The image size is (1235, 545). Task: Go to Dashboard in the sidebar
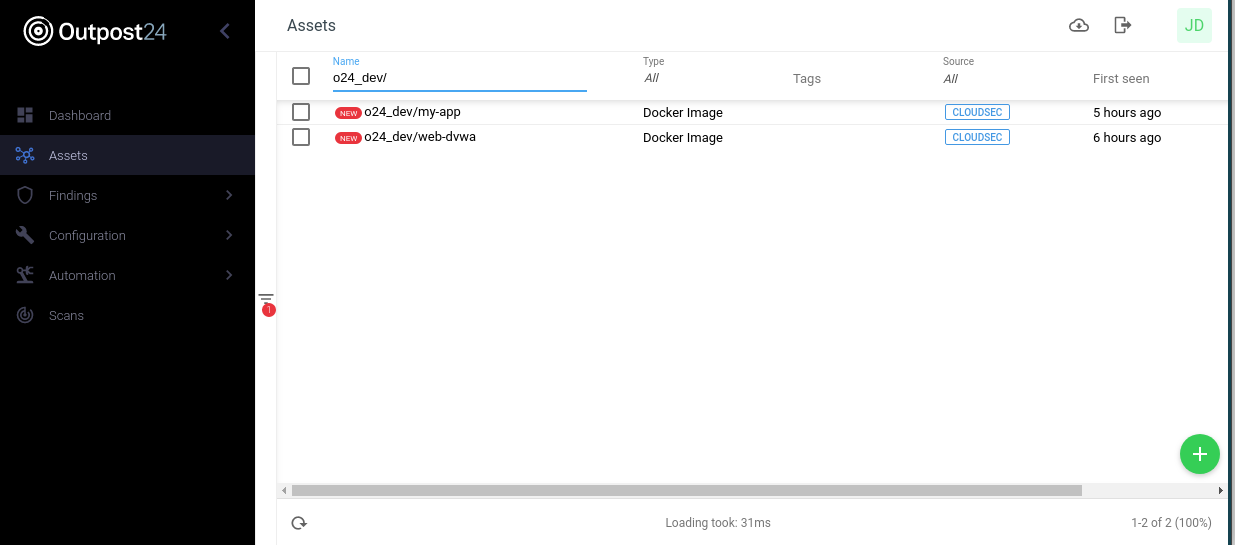[80, 115]
